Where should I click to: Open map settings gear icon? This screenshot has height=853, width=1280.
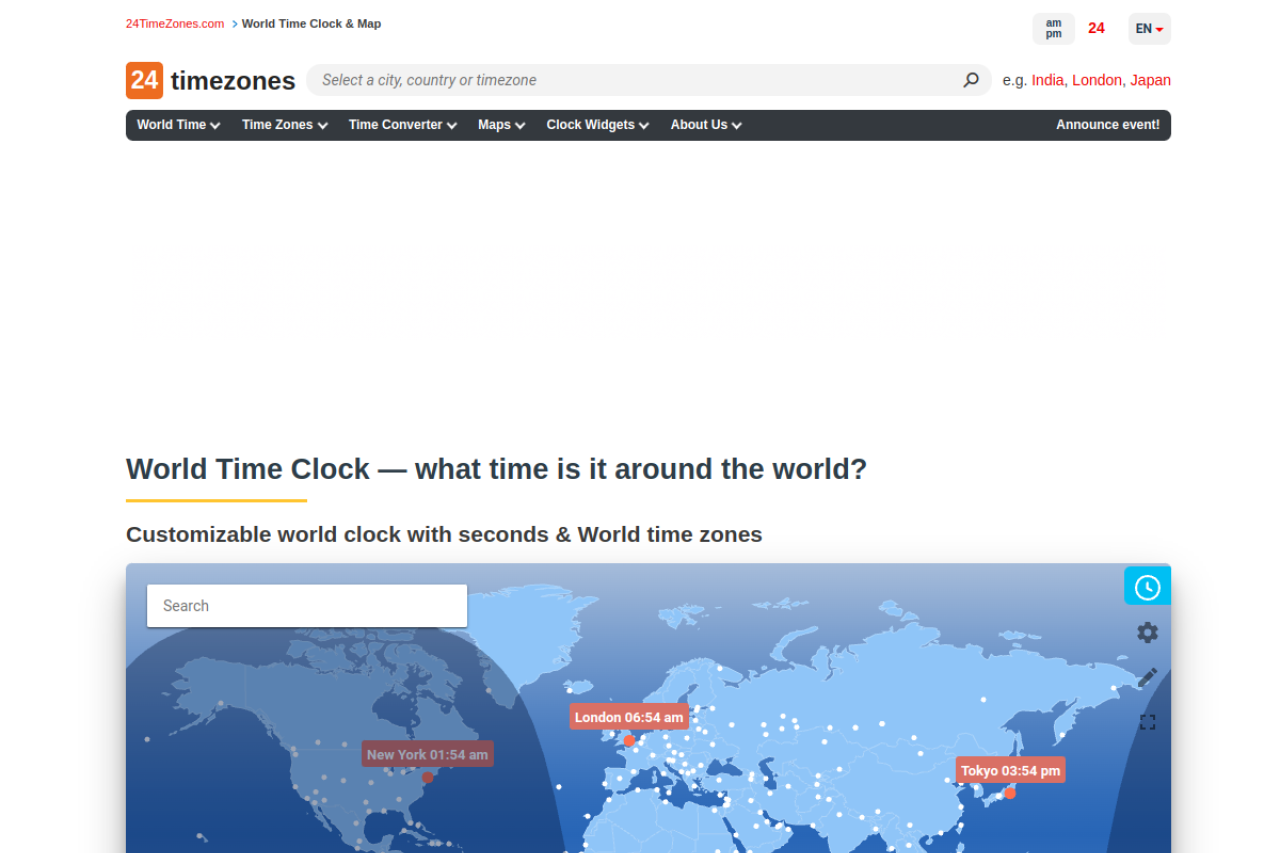point(1147,632)
